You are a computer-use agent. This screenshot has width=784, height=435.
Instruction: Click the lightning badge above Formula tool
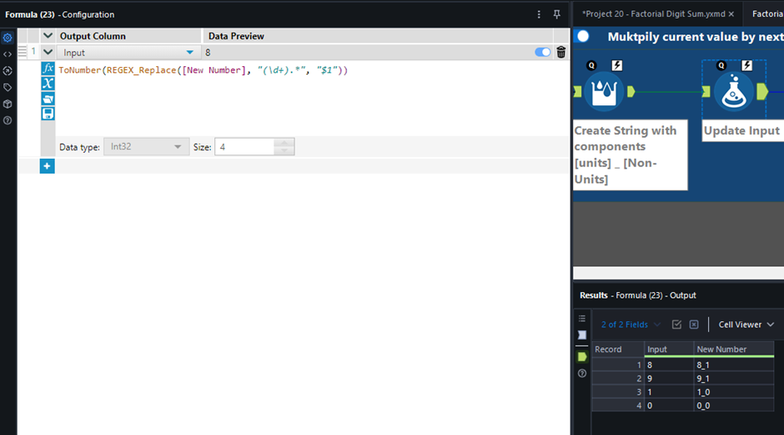click(x=746, y=66)
